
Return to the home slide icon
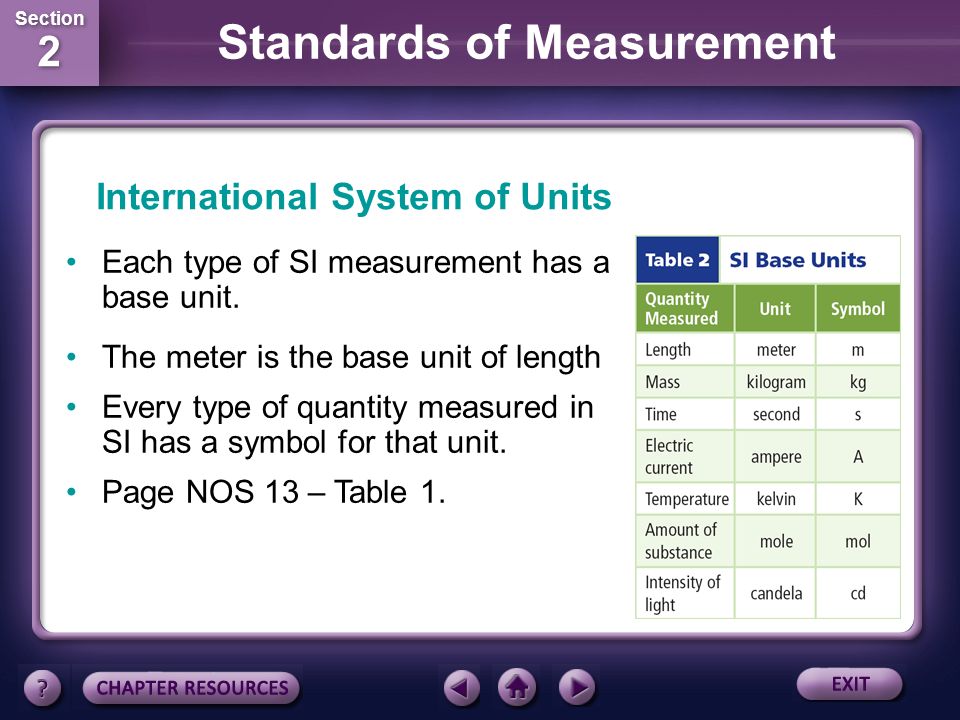click(517, 687)
